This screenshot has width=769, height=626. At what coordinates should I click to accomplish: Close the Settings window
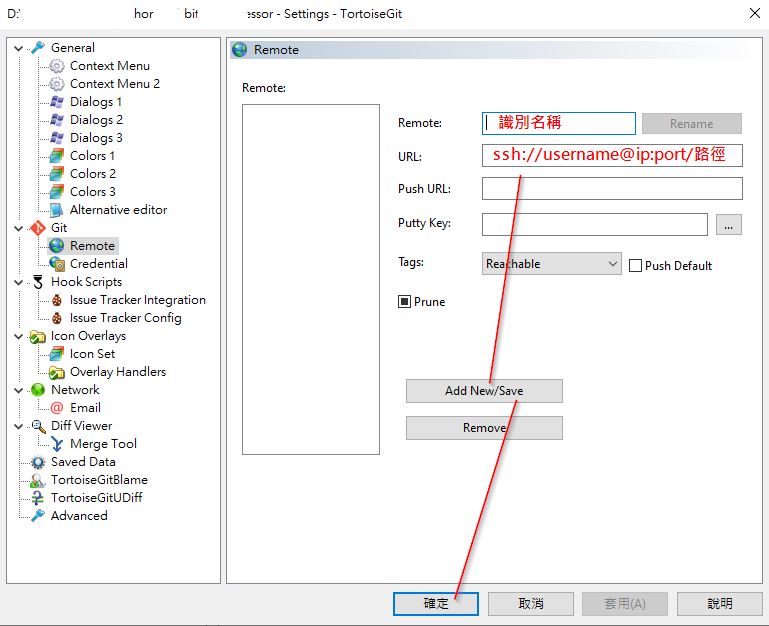click(755, 13)
